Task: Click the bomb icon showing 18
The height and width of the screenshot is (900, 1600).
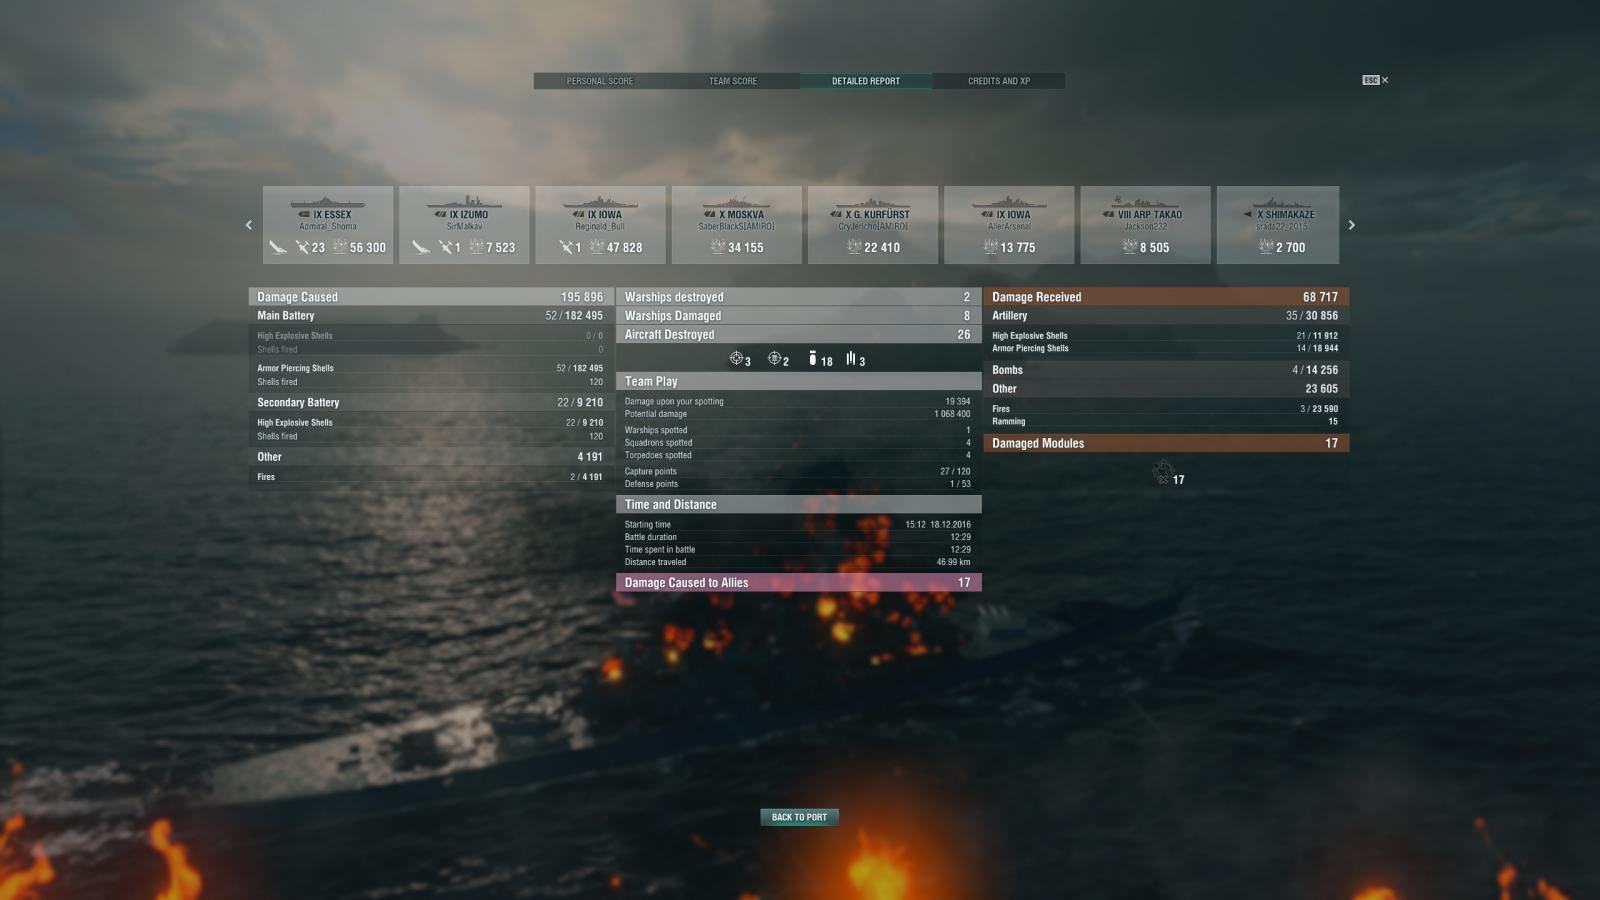Action: tap(813, 358)
